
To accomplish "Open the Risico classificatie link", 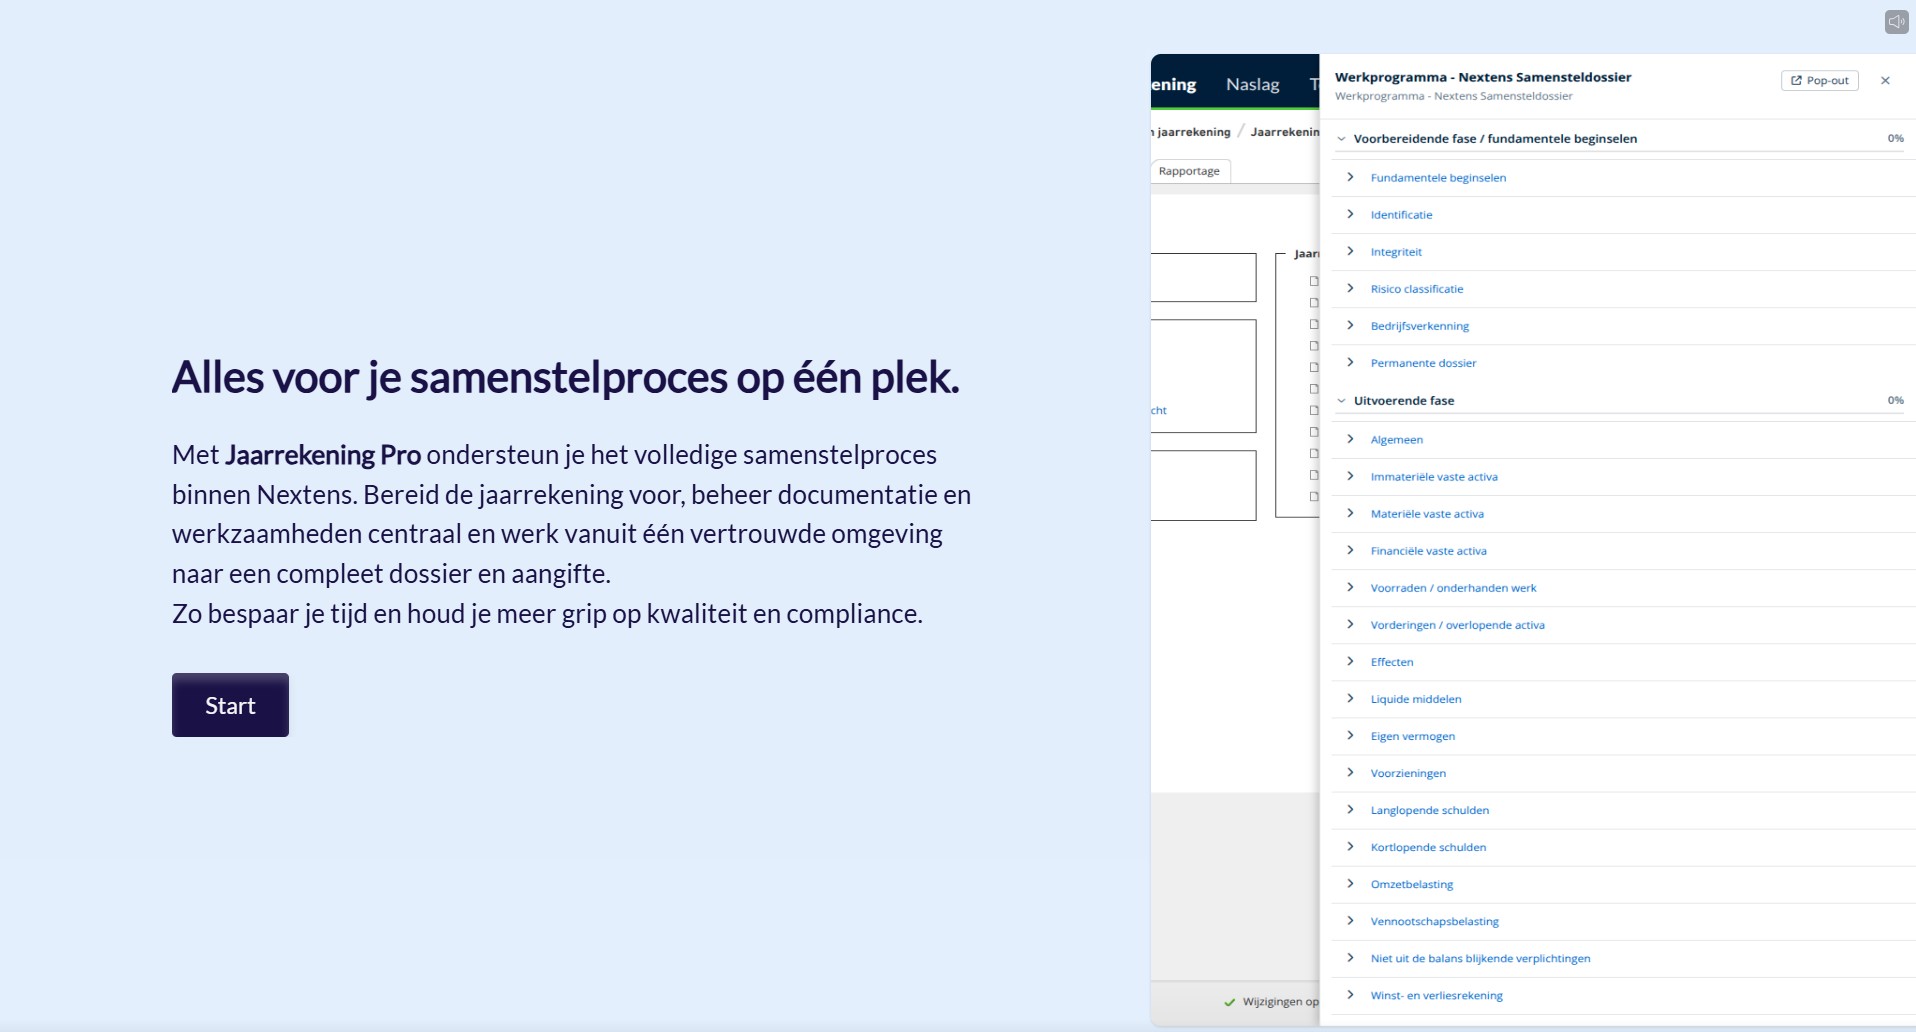I will tap(1417, 289).
